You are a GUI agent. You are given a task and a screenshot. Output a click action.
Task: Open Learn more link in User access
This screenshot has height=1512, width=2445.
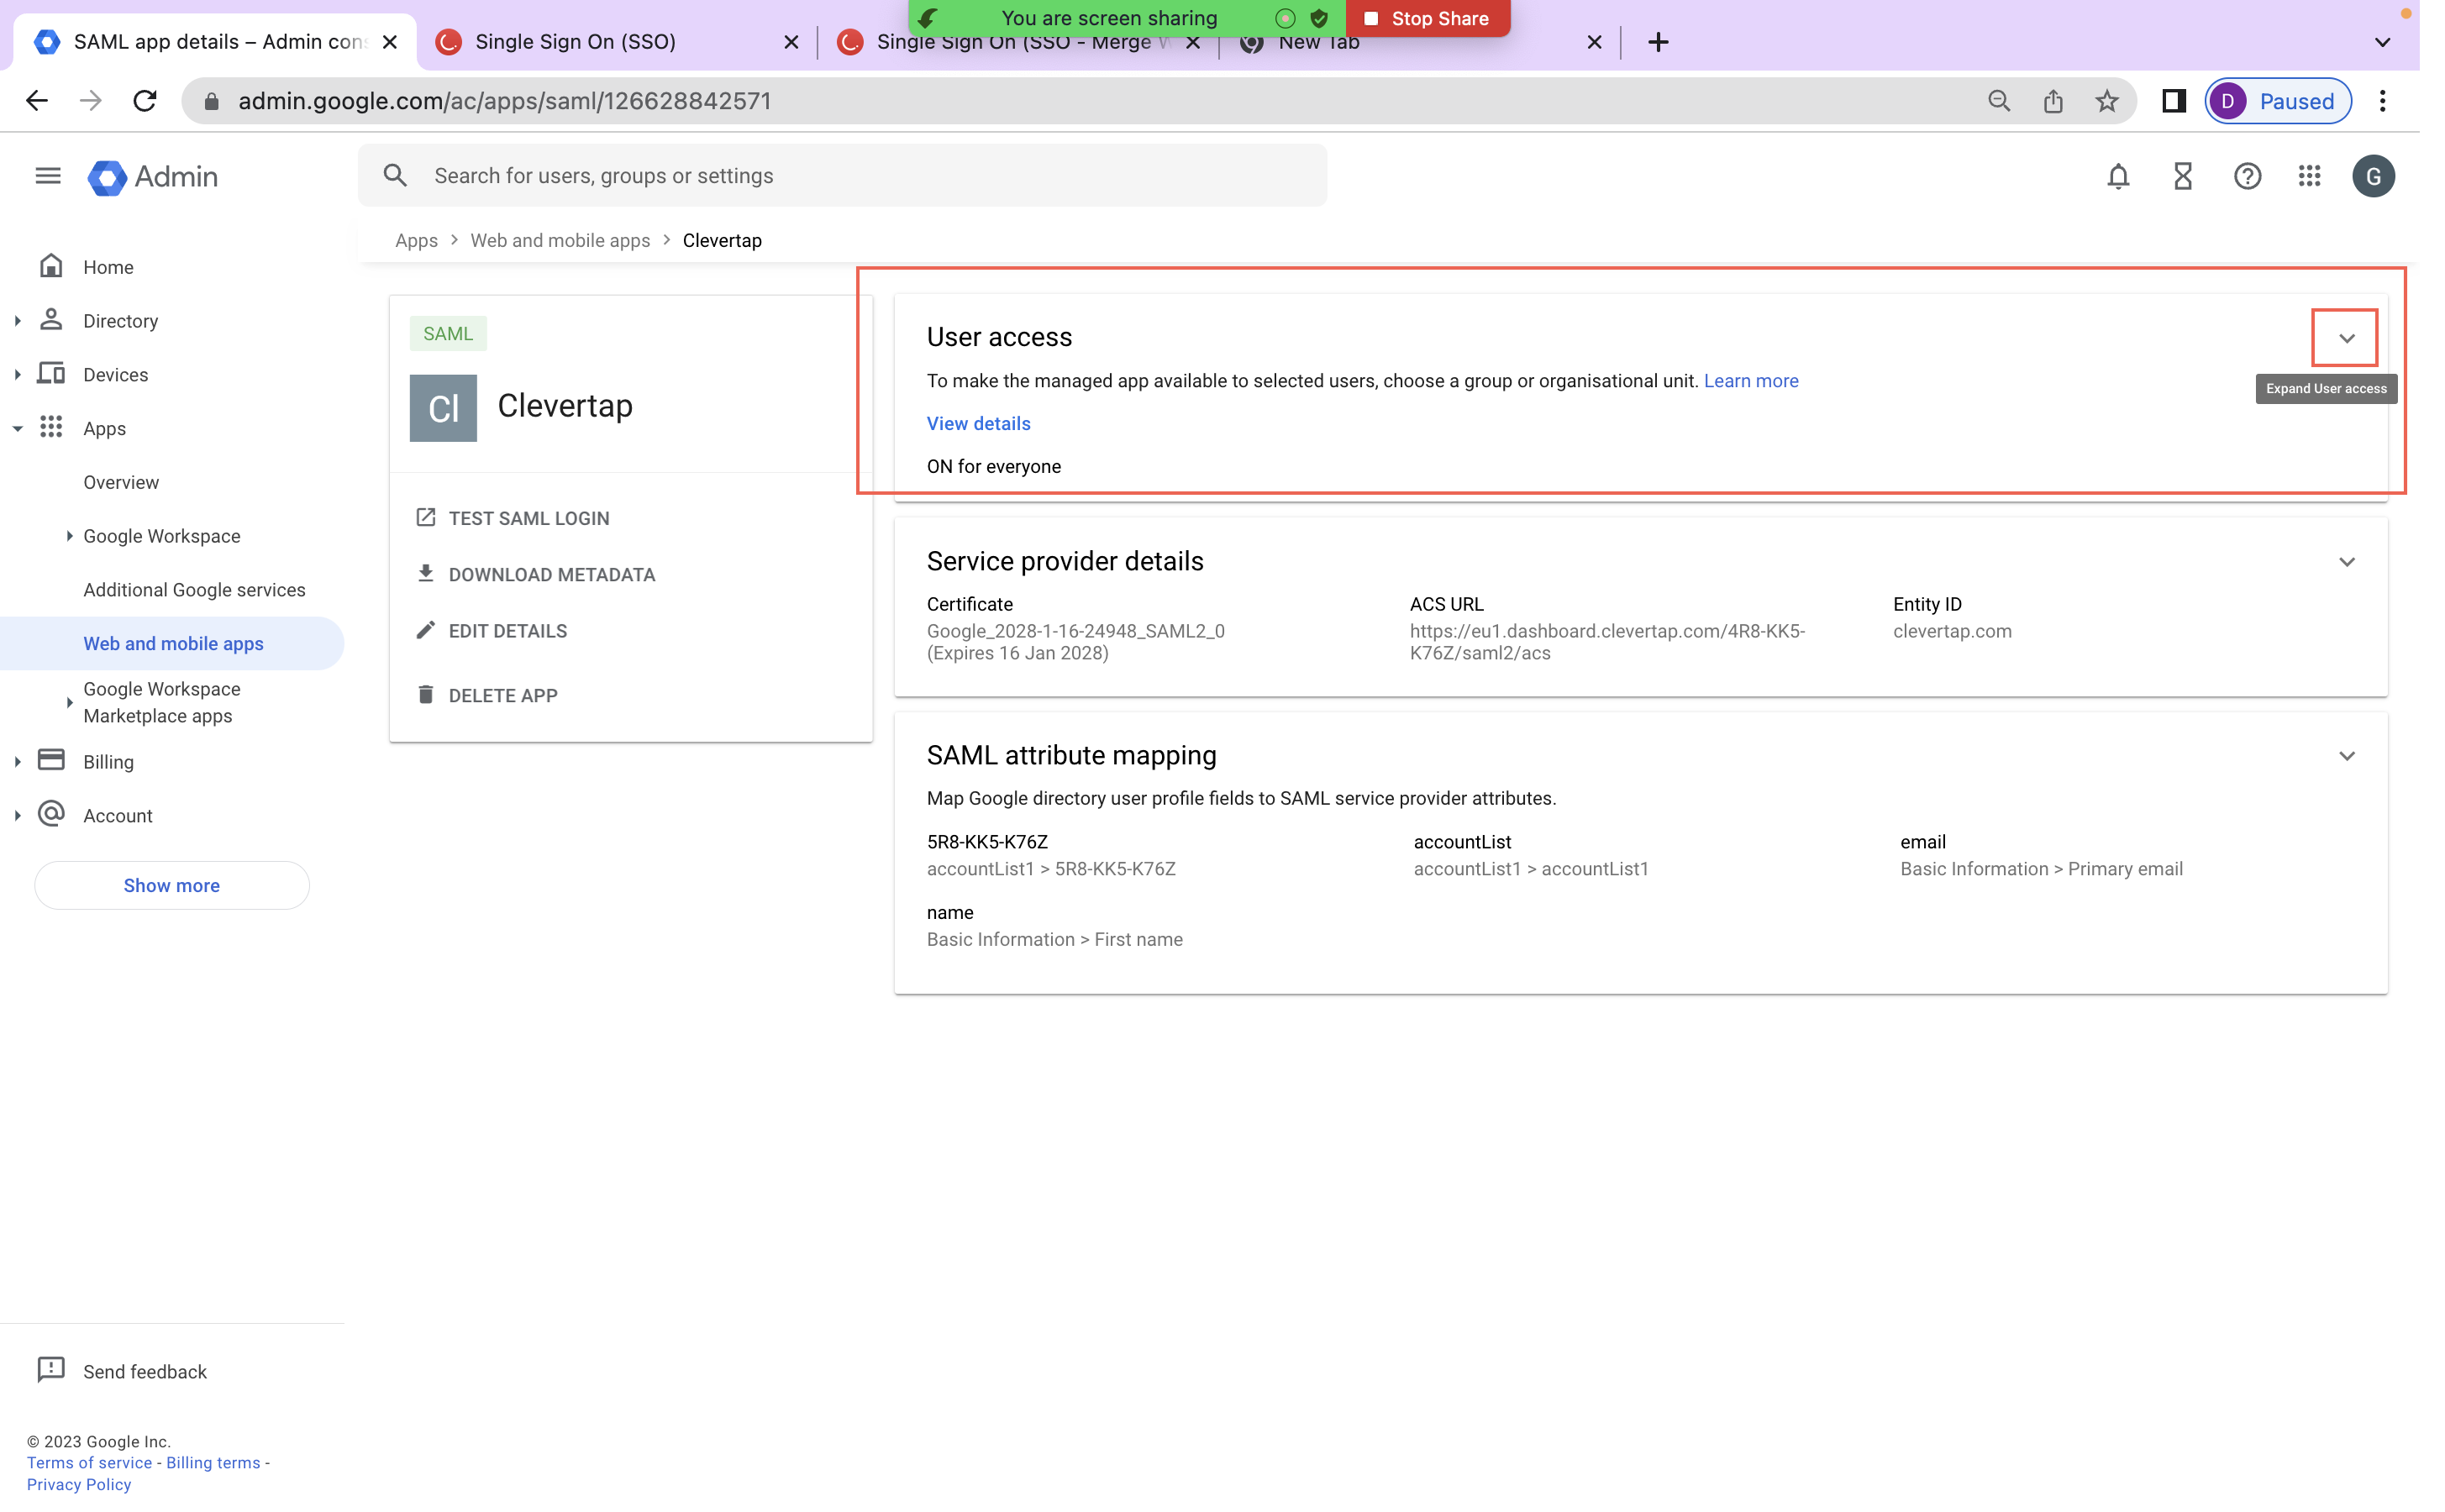click(x=1751, y=381)
